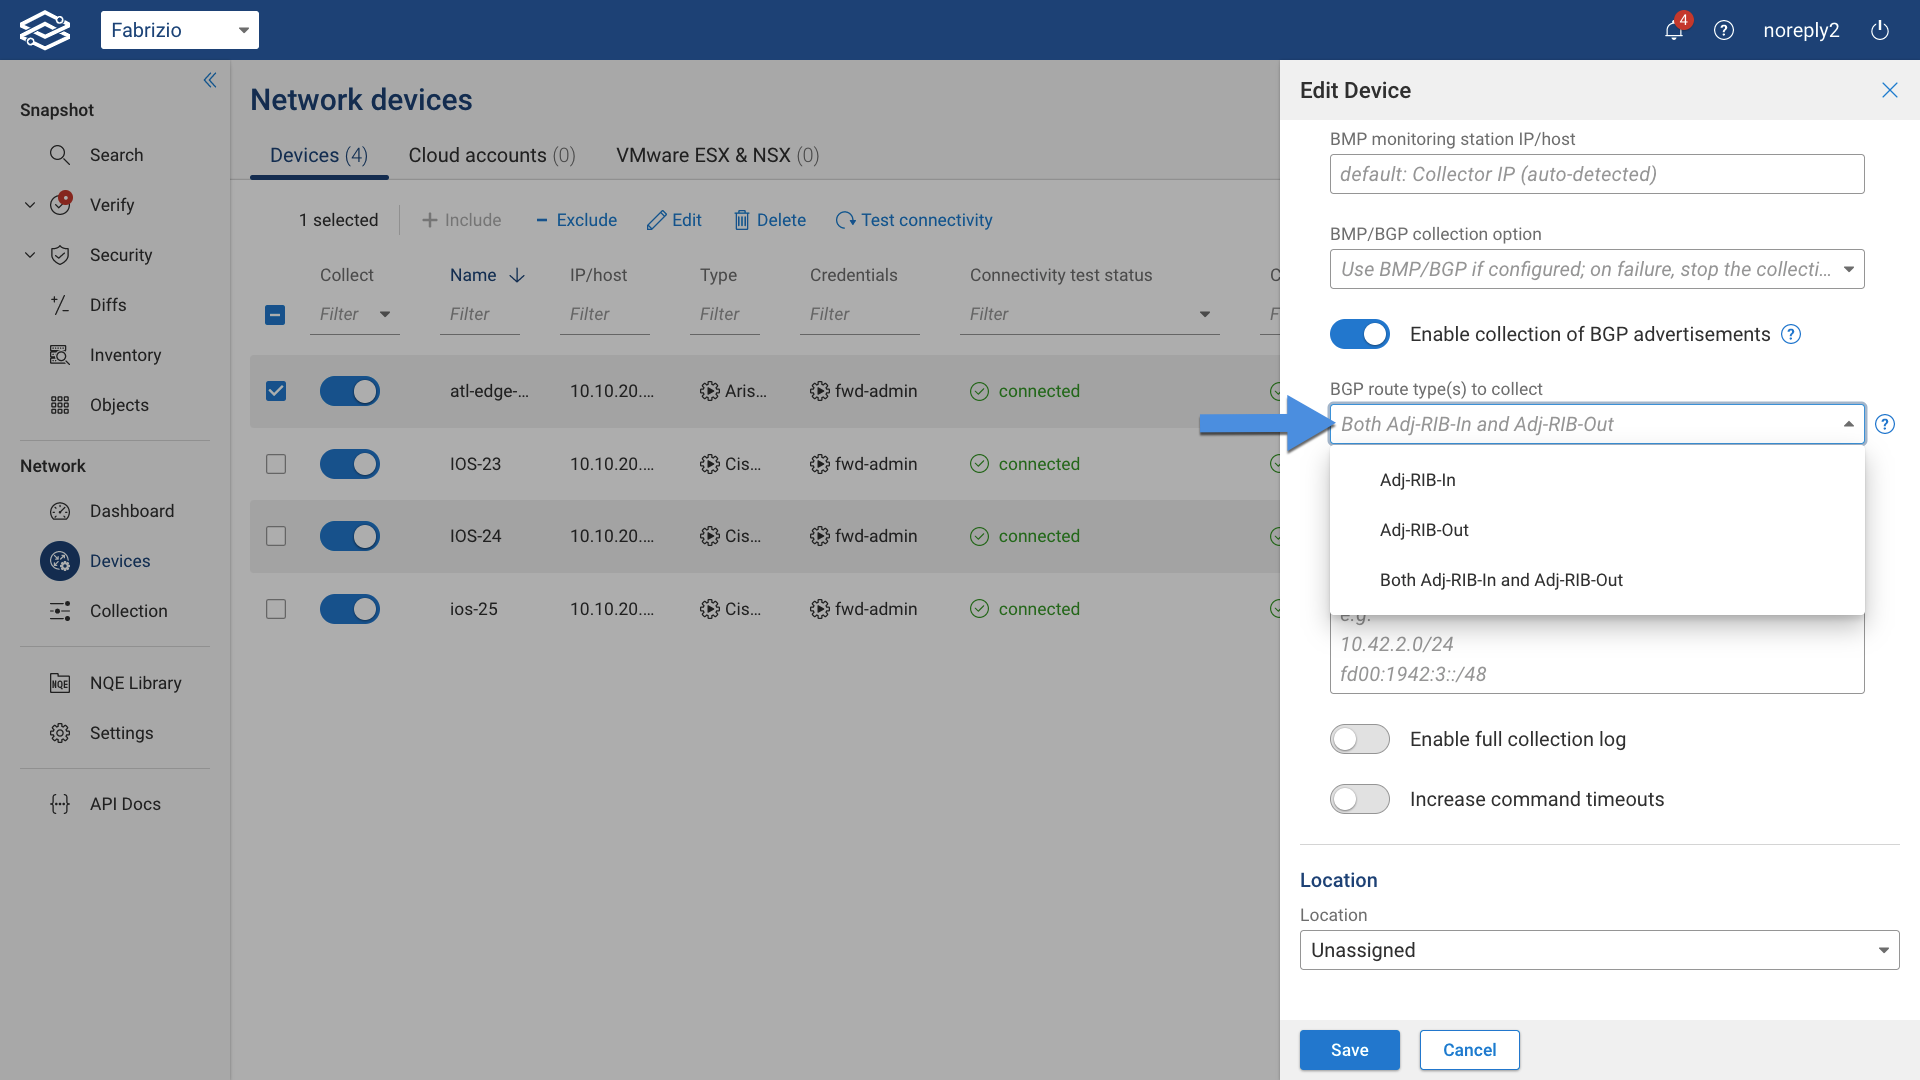1920x1080 pixels.
Task: Click help icon beside BGP route types
Action: (1884, 424)
